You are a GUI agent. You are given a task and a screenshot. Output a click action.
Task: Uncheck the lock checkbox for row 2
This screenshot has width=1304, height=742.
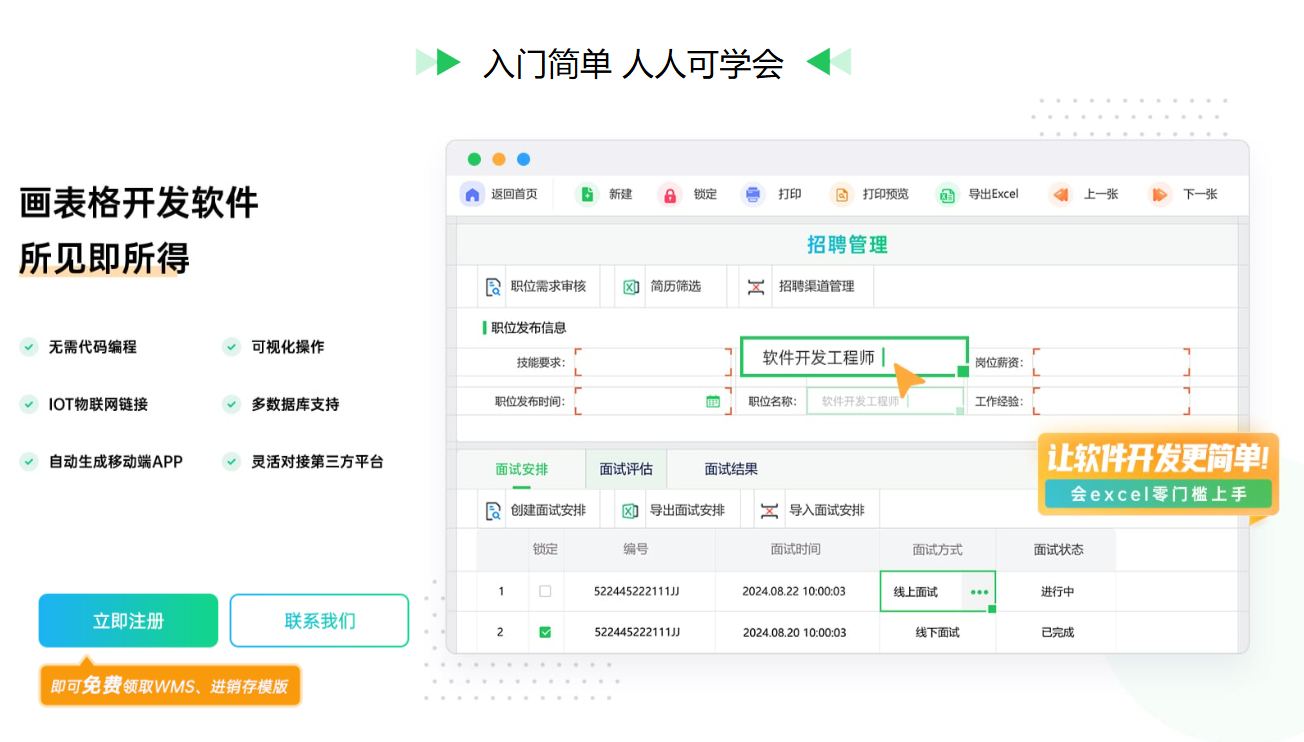(x=546, y=631)
